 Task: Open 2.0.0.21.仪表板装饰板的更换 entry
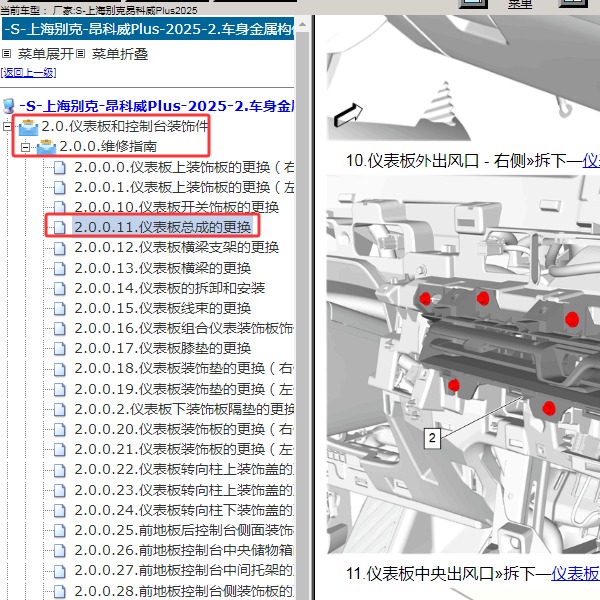184,449
